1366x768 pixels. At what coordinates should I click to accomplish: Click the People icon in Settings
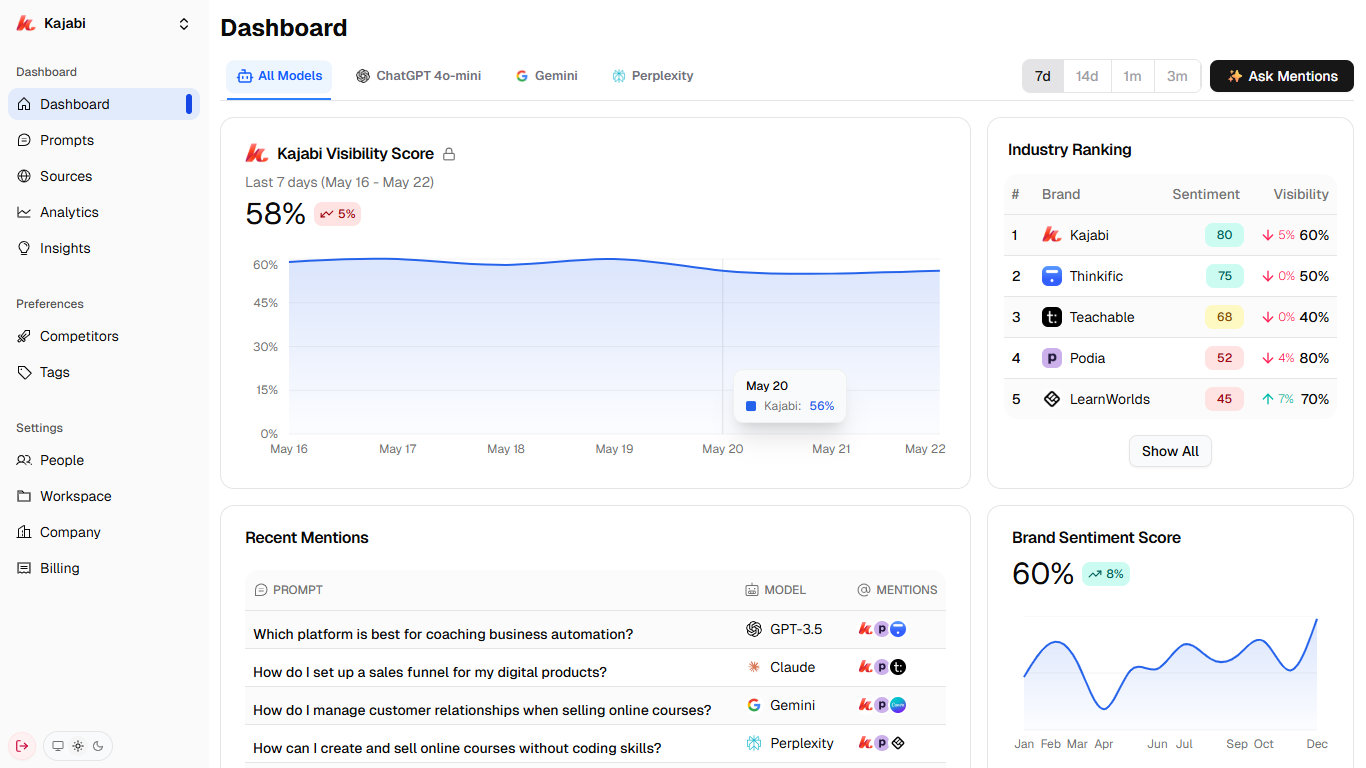[x=24, y=460]
